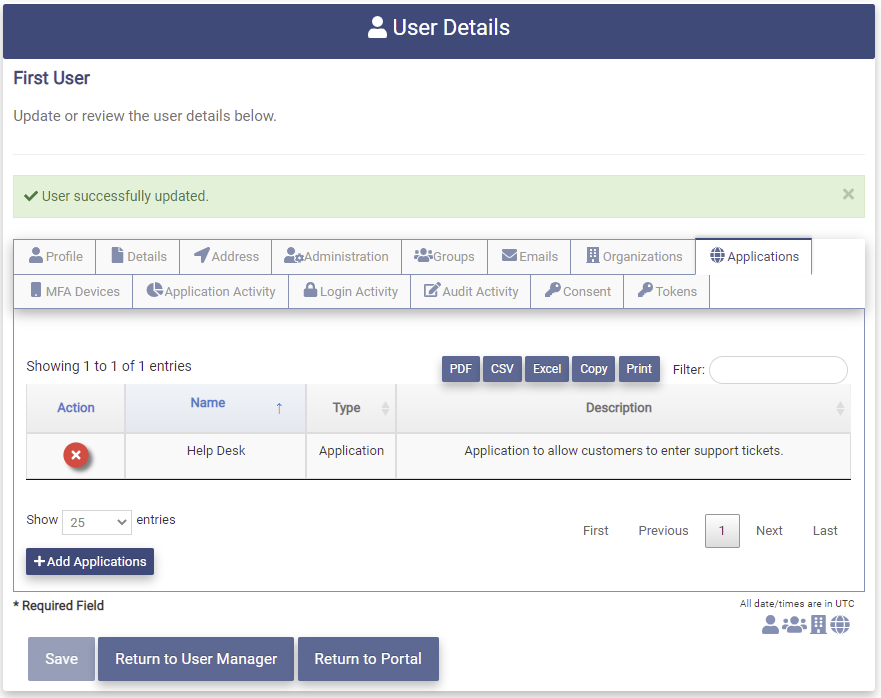Select page 1 in pagination

[722, 531]
